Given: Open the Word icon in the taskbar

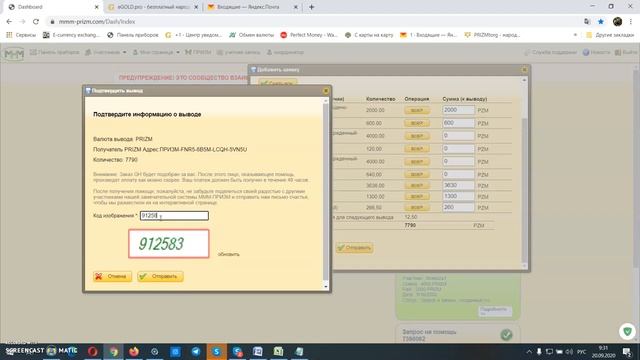Looking at the screenshot, I should [258, 351].
